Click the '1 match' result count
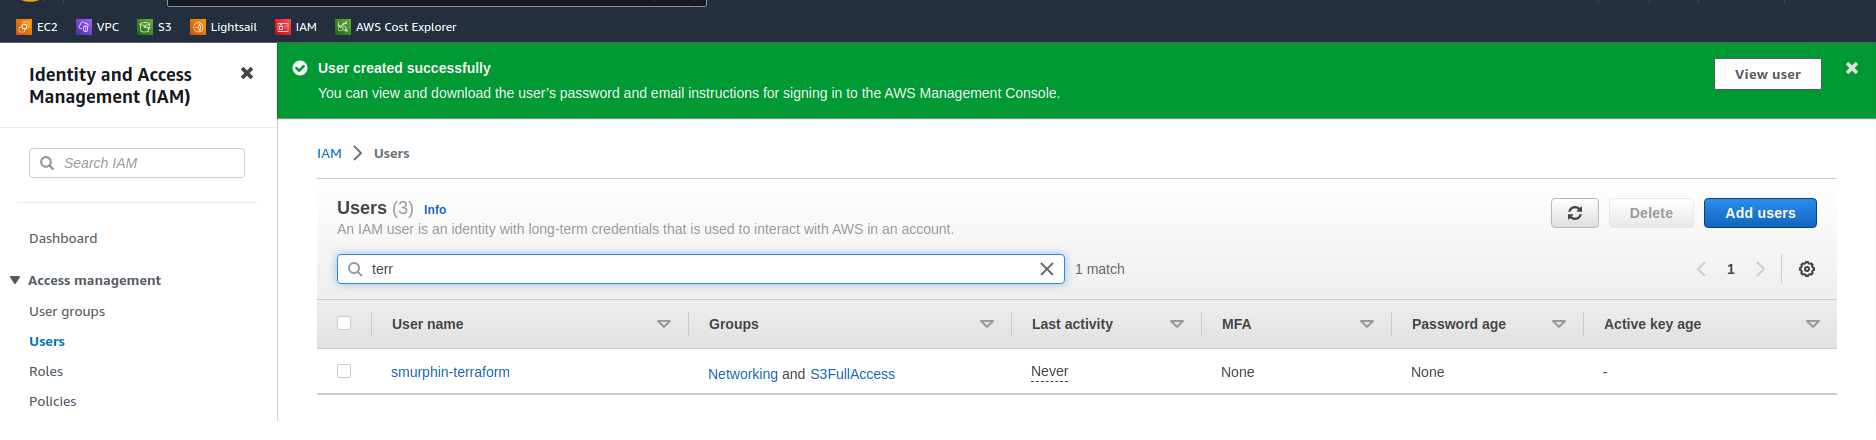 pos(1100,269)
